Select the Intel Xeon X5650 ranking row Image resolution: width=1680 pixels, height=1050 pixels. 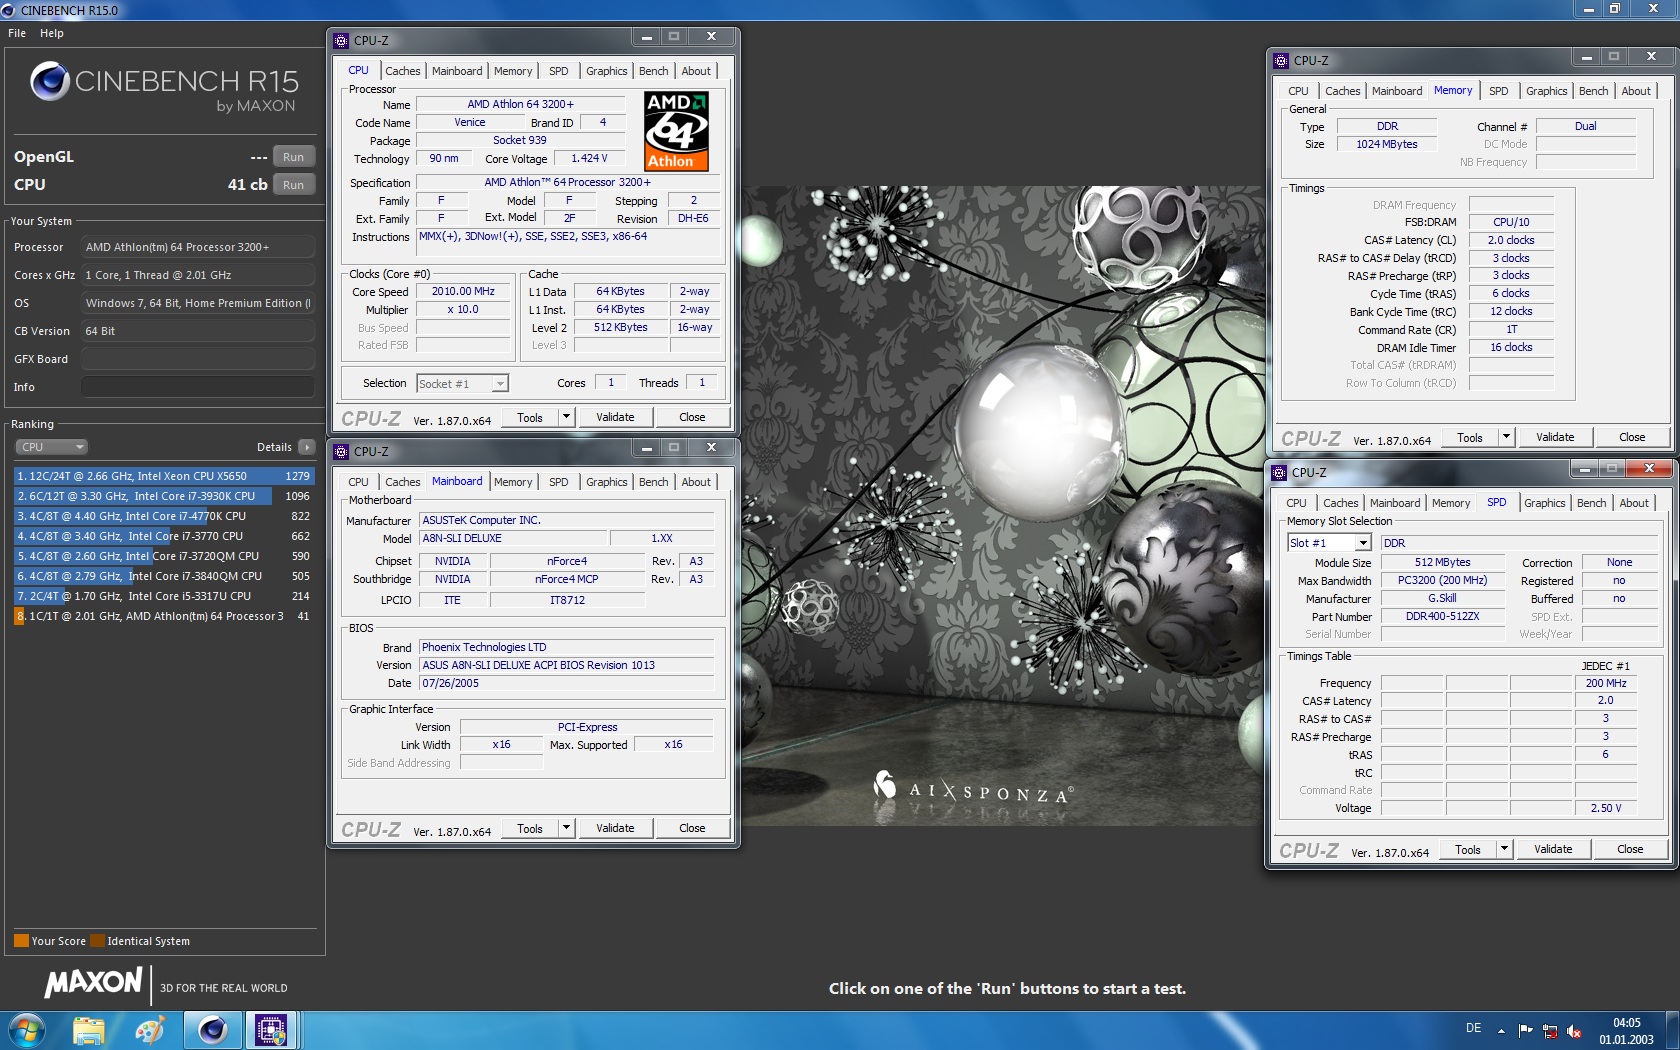164,476
